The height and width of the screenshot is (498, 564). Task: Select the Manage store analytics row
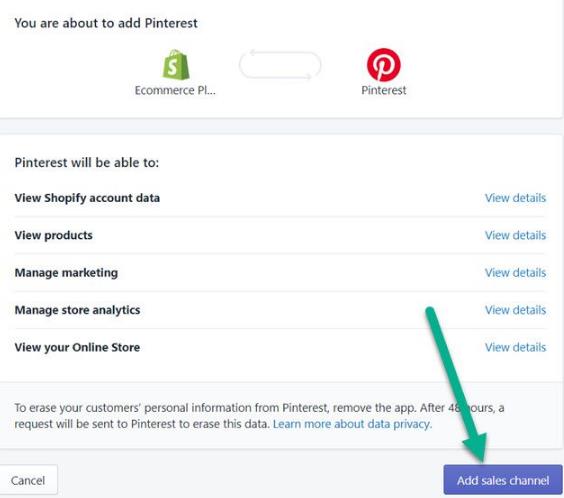[280, 310]
